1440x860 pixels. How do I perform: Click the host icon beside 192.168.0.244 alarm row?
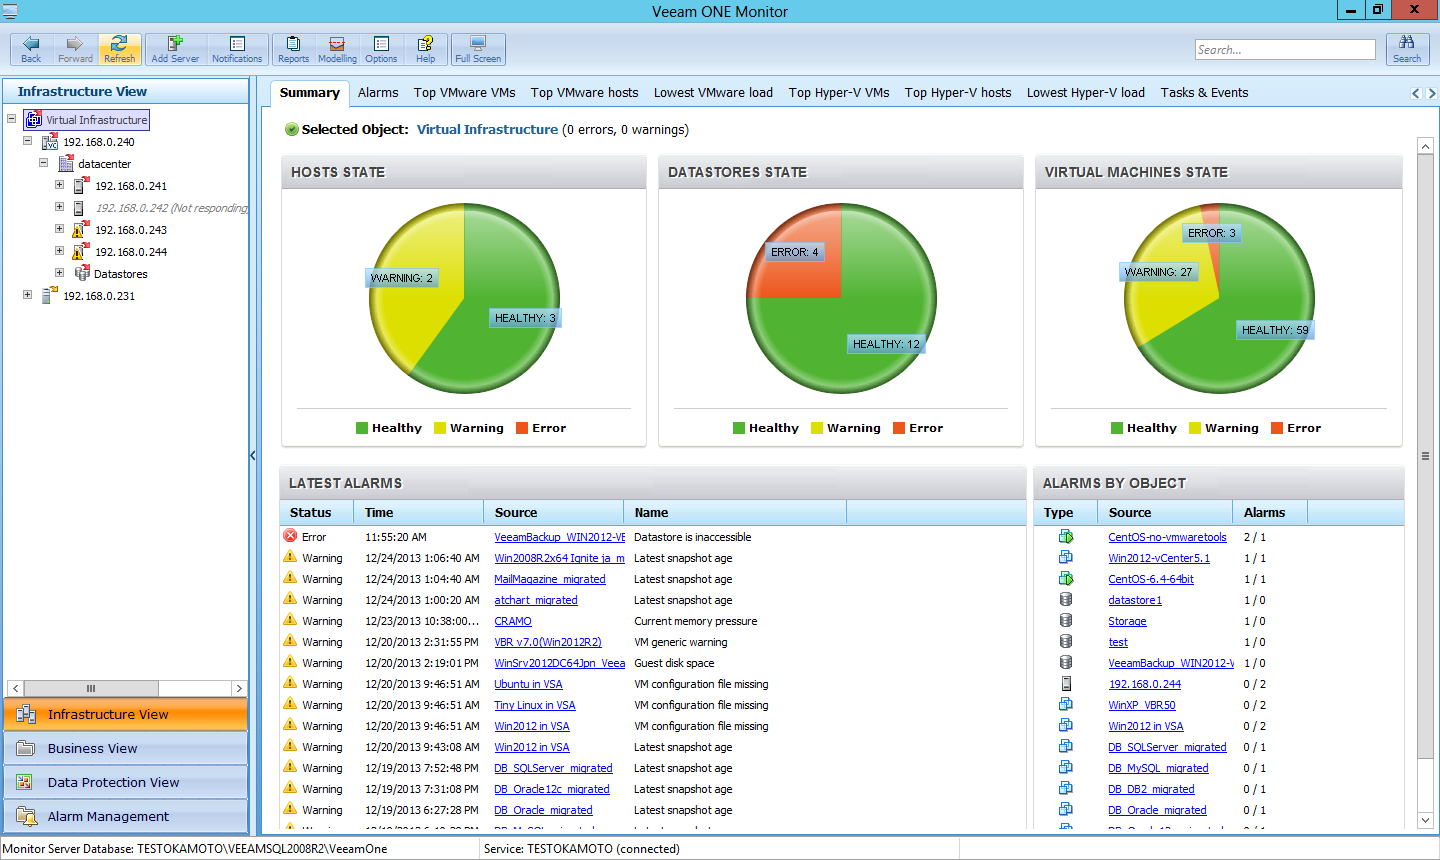point(1066,683)
